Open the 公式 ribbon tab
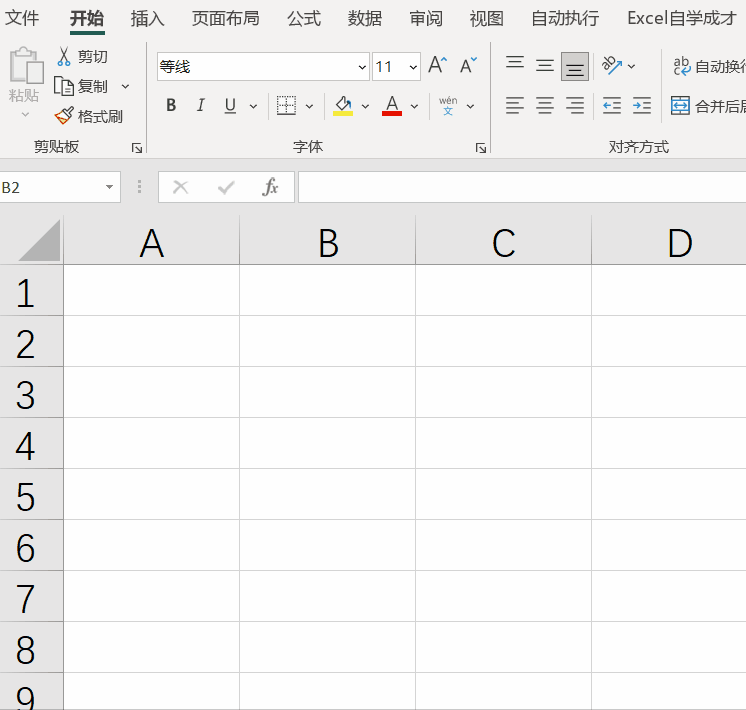This screenshot has height=710, width=746. (x=304, y=19)
